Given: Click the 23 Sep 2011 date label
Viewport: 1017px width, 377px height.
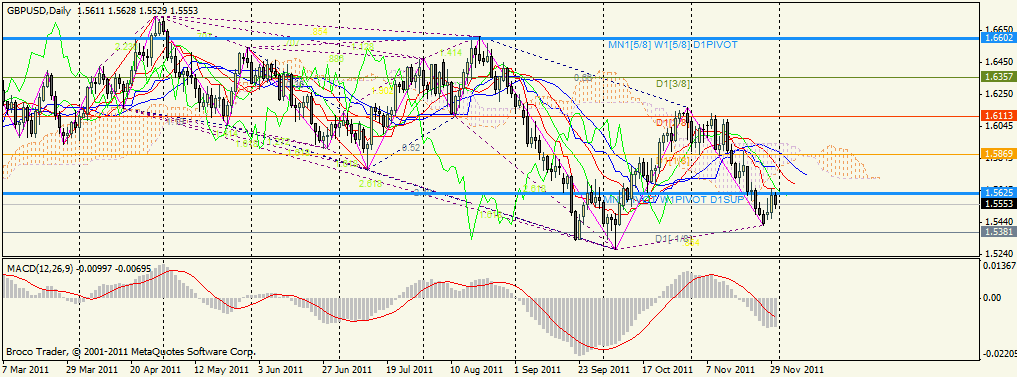Looking at the screenshot, I should (604, 369).
